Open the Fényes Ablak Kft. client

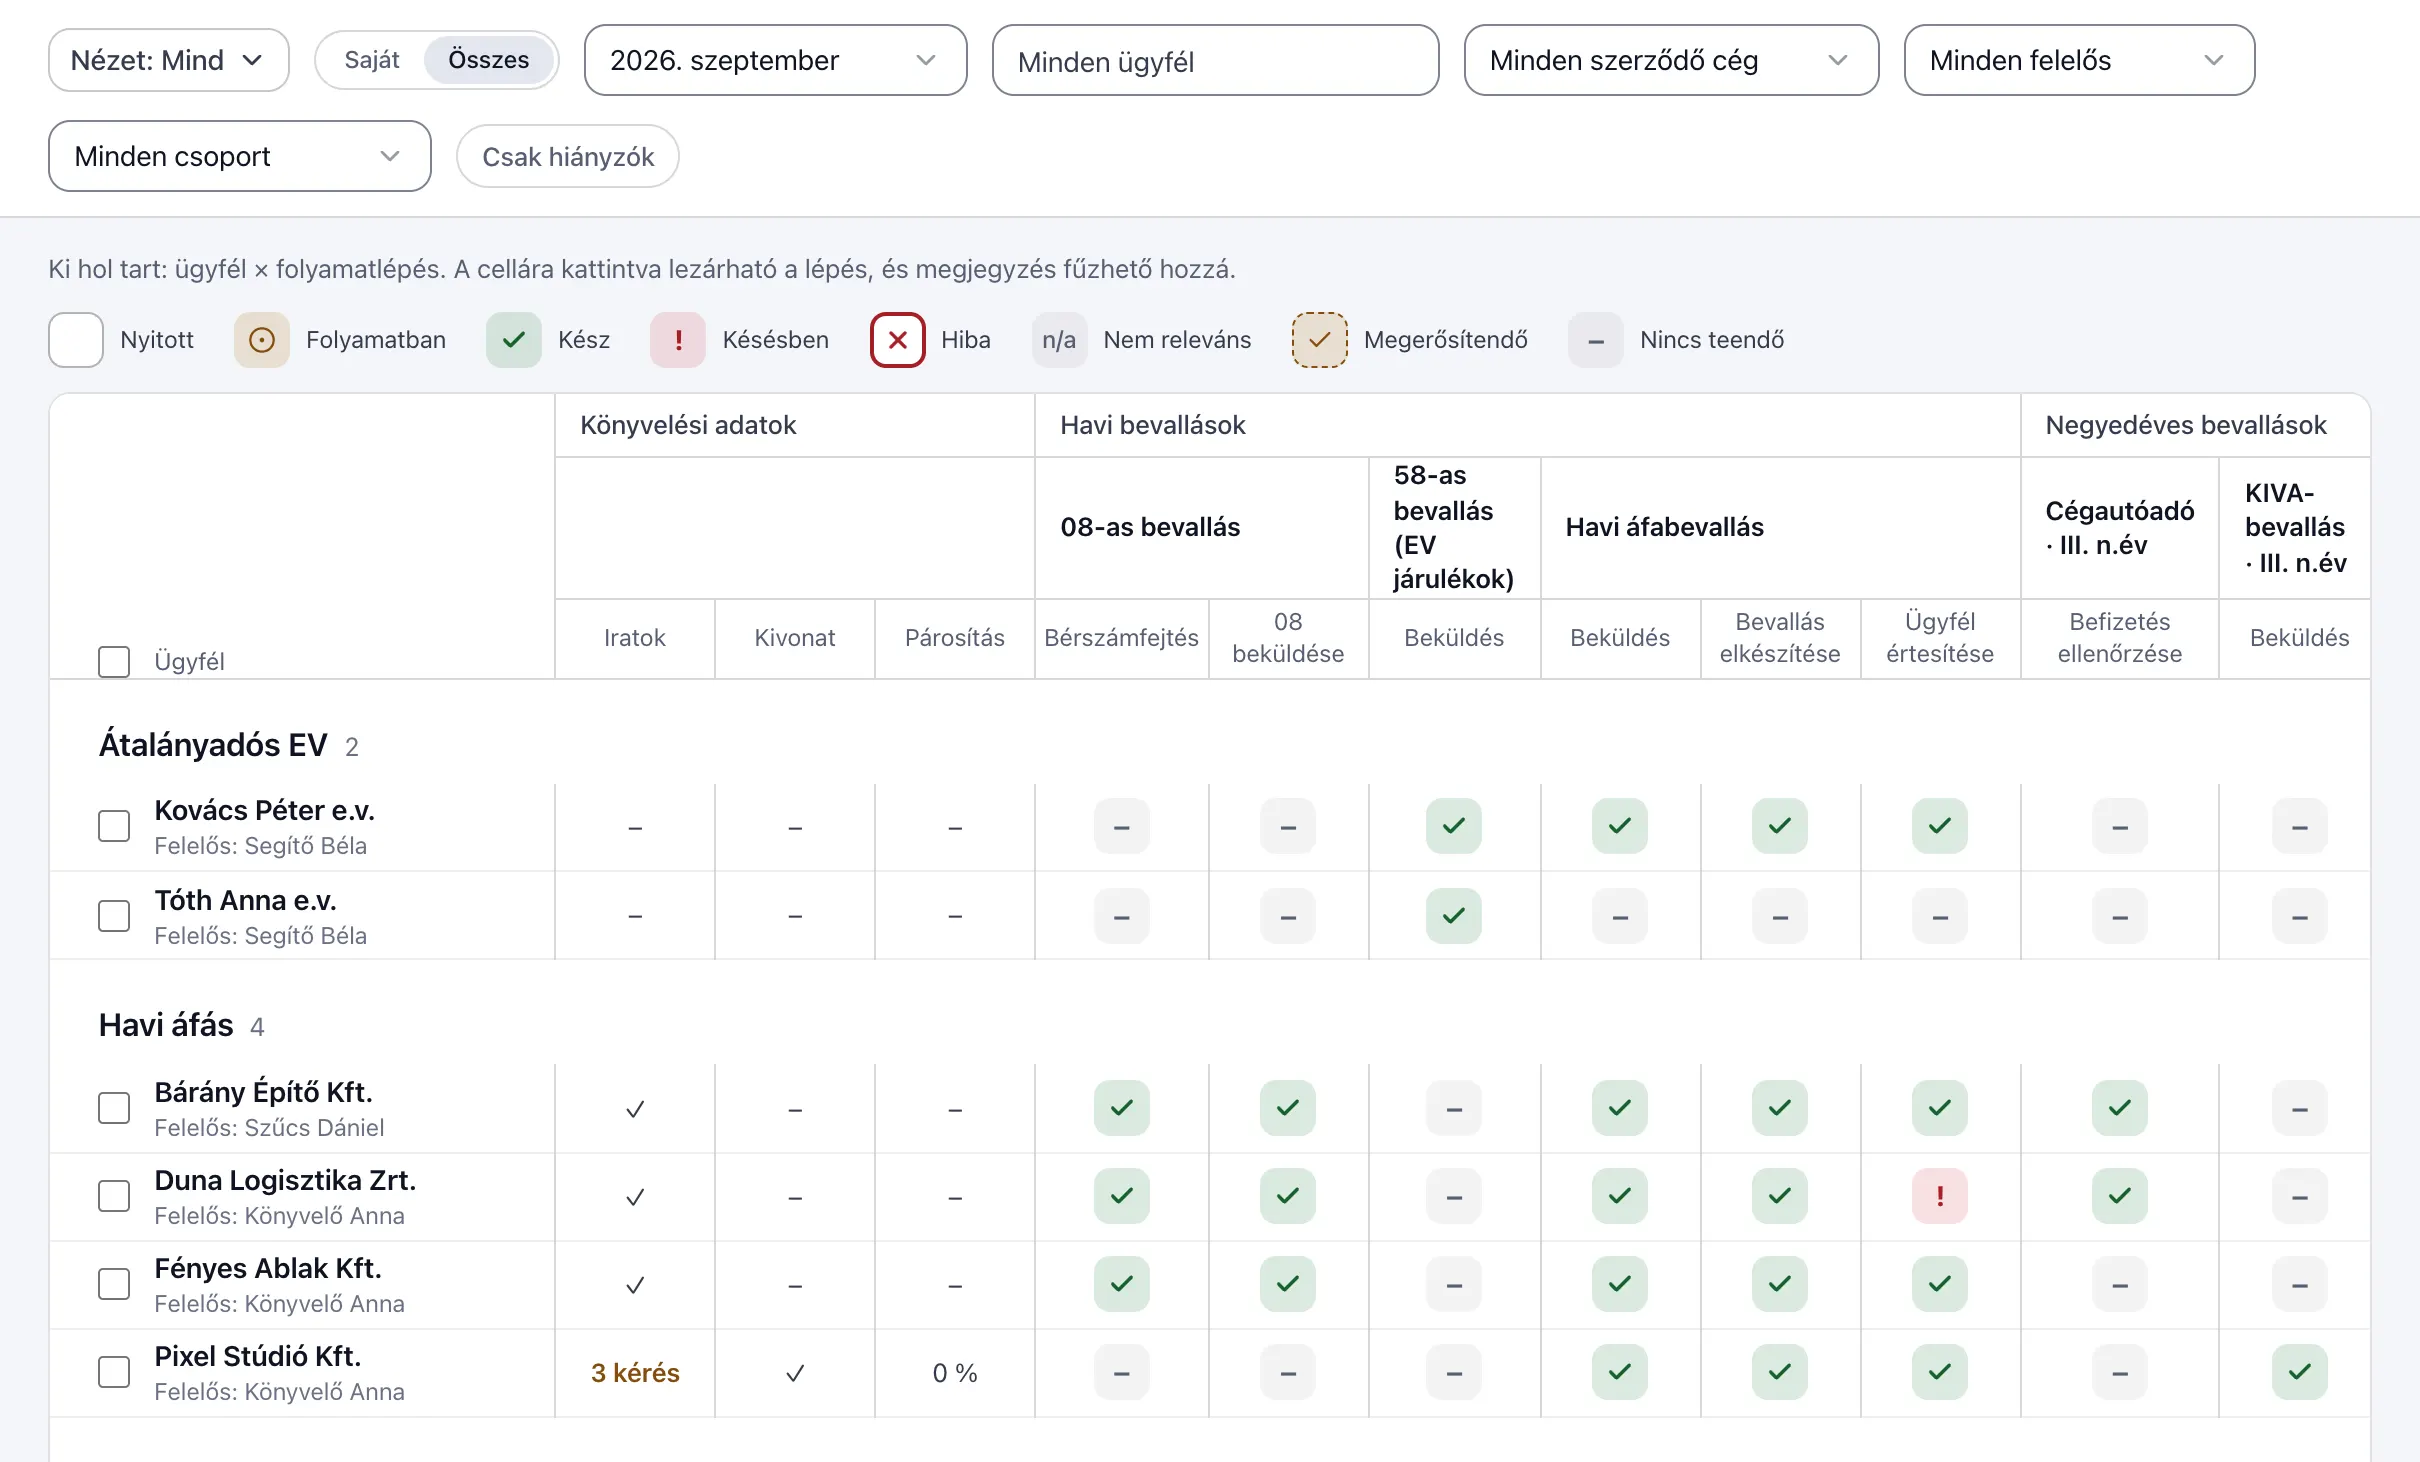click(268, 1268)
